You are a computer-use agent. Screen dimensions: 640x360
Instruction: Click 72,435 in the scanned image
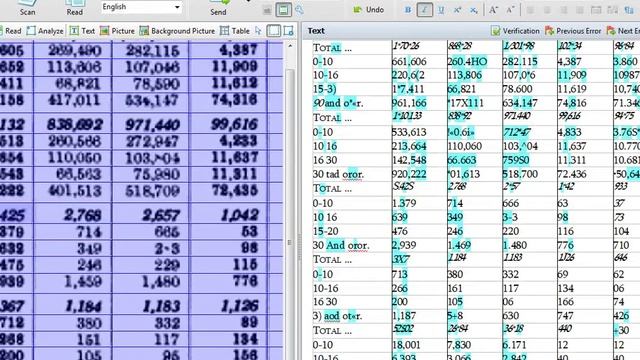click(x=234, y=191)
